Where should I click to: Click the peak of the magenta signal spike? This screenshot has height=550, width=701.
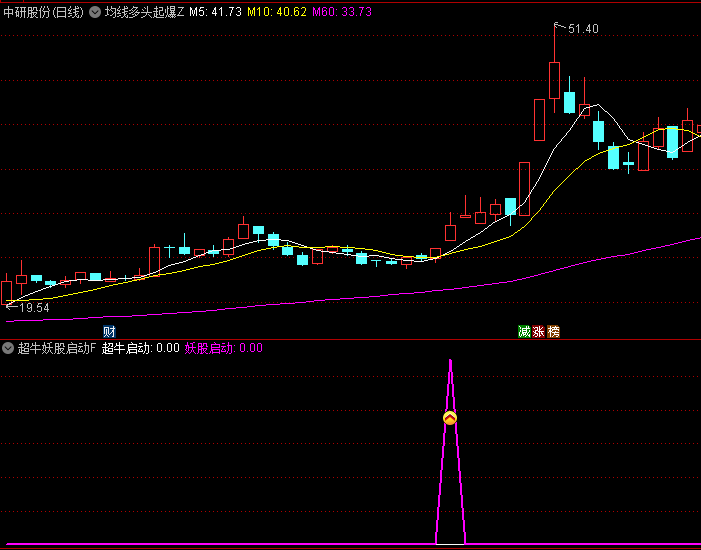coord(450,360)
